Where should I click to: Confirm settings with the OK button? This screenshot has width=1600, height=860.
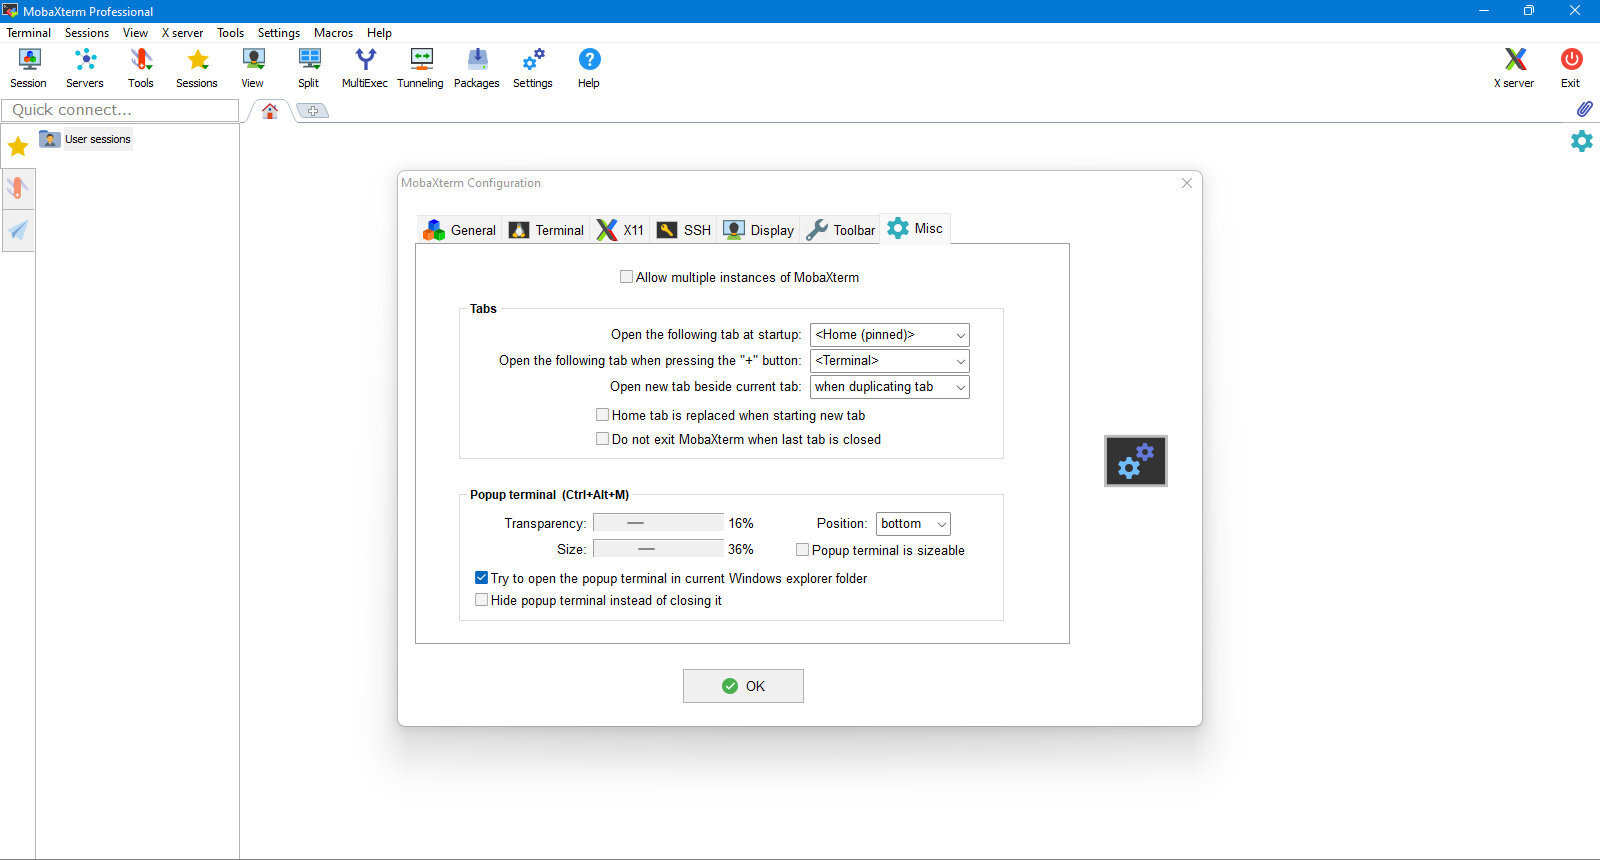(743, 686)
